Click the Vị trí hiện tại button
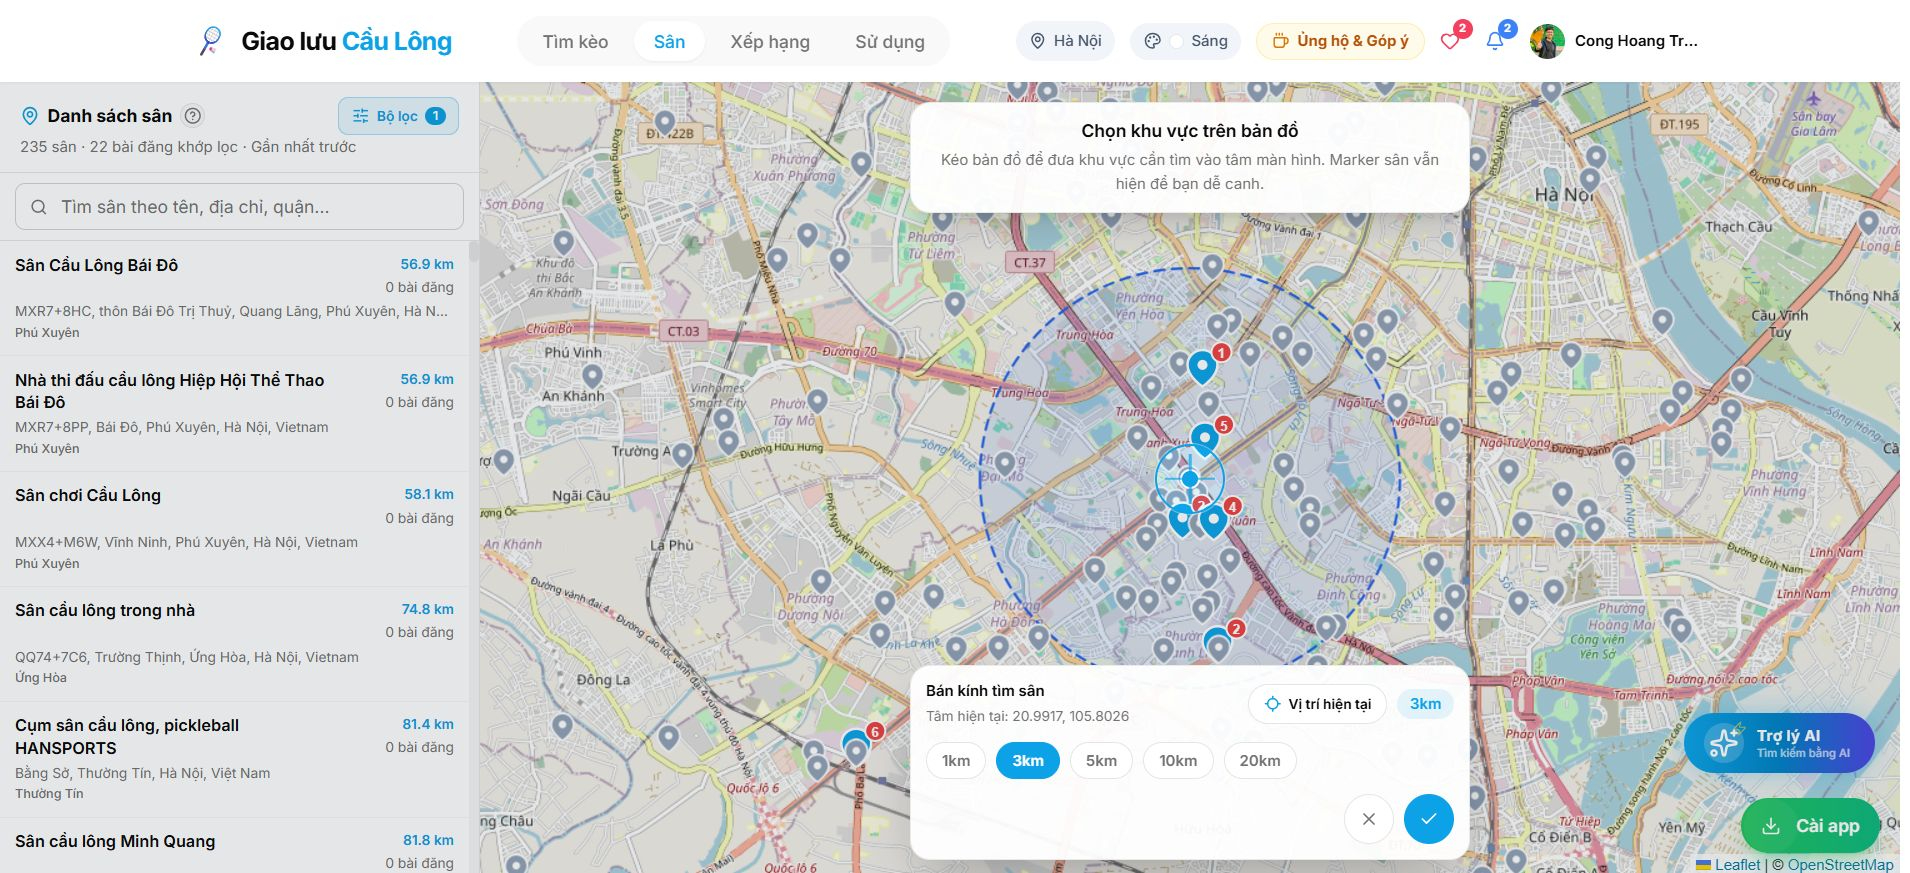 click(x=1317, y=704)
